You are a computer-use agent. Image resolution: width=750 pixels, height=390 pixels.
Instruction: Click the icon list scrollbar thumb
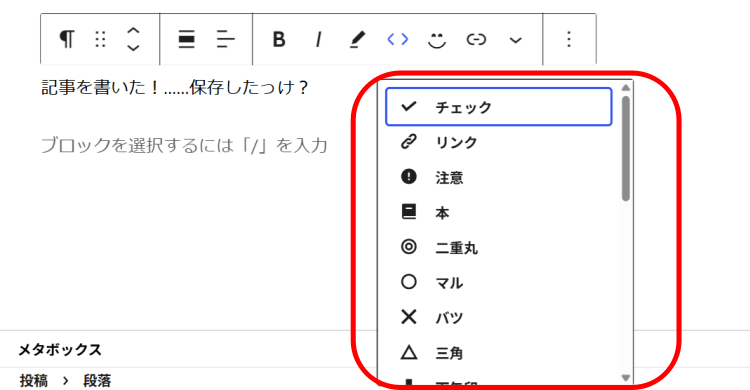click(626, 148)
